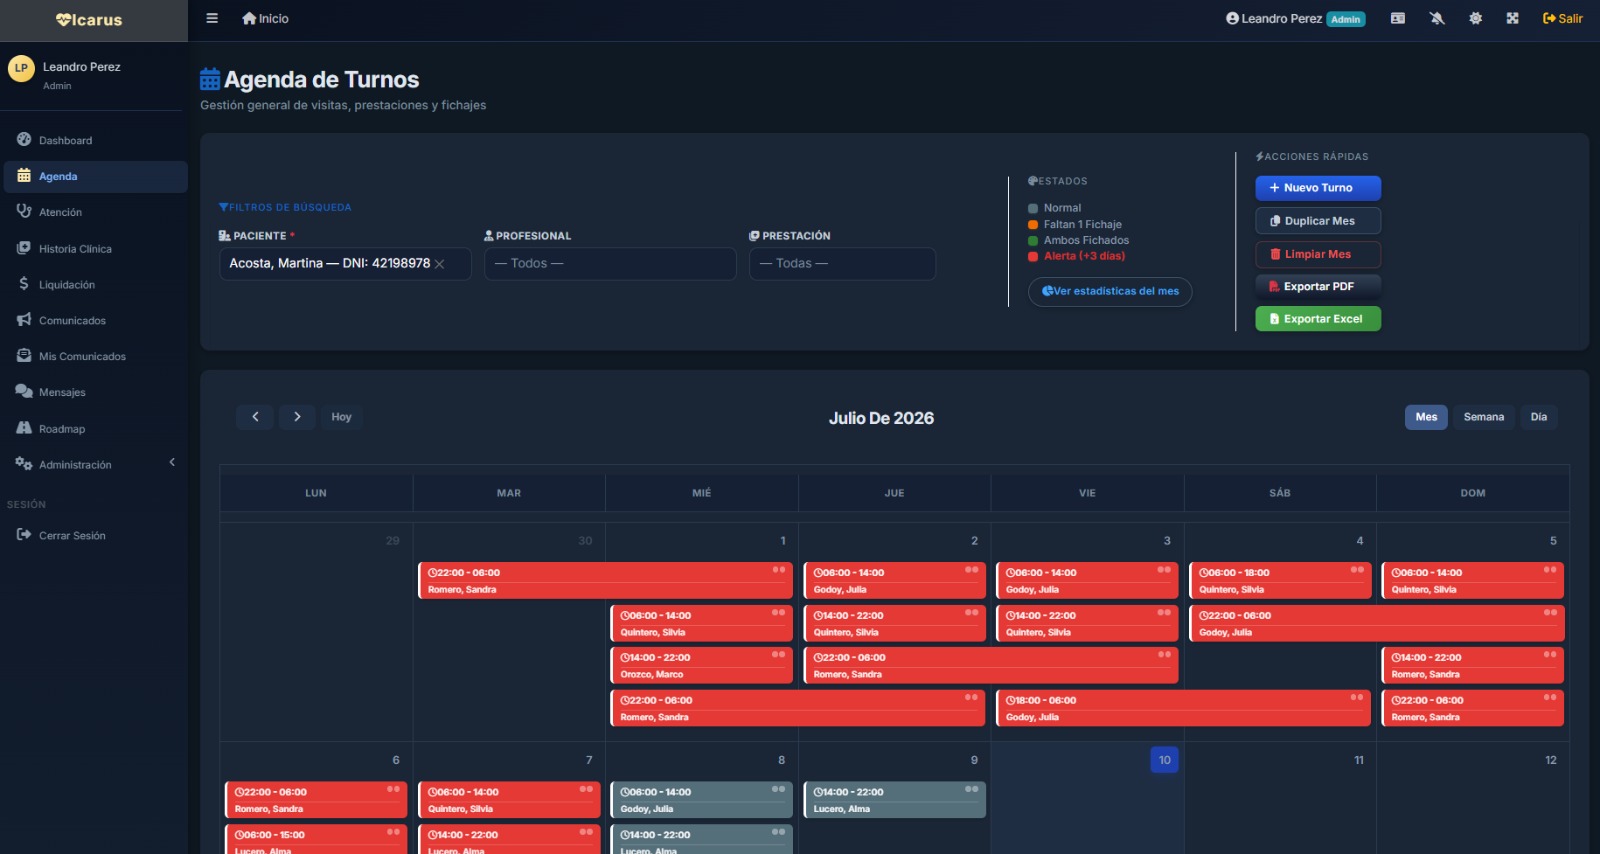Switch to the Semana view
Image resolution: width=1600 pixels, height=854 pixels.
(1484, 417)
